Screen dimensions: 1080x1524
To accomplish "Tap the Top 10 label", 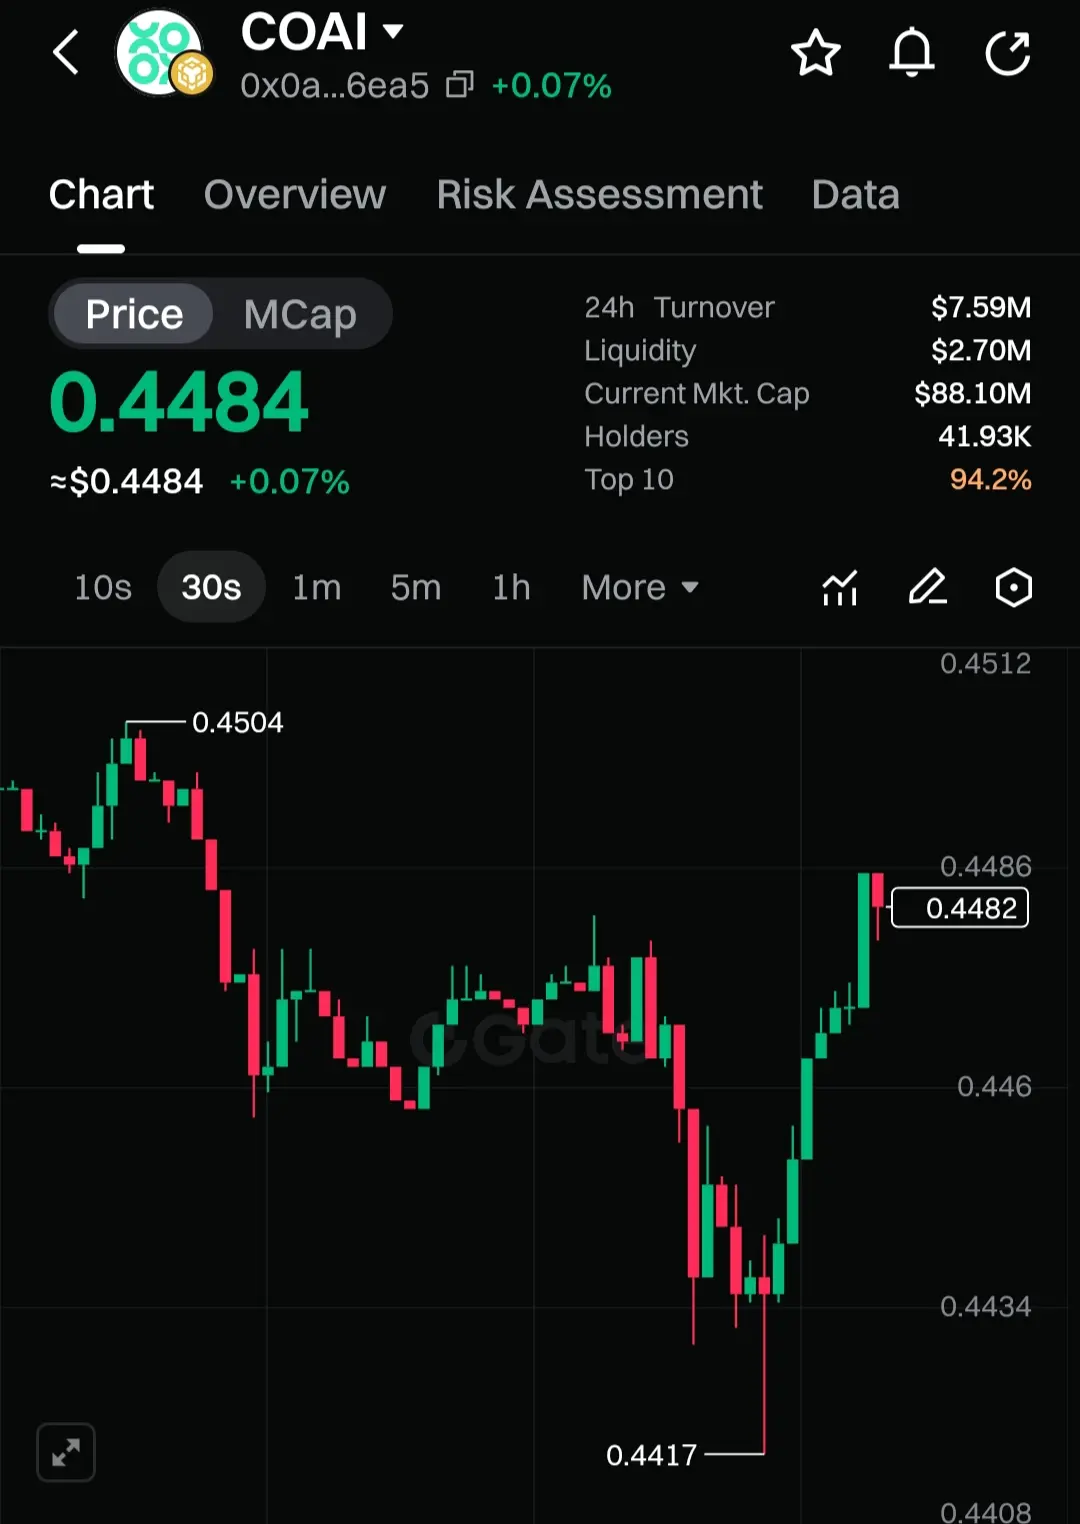I will point(629,479).
